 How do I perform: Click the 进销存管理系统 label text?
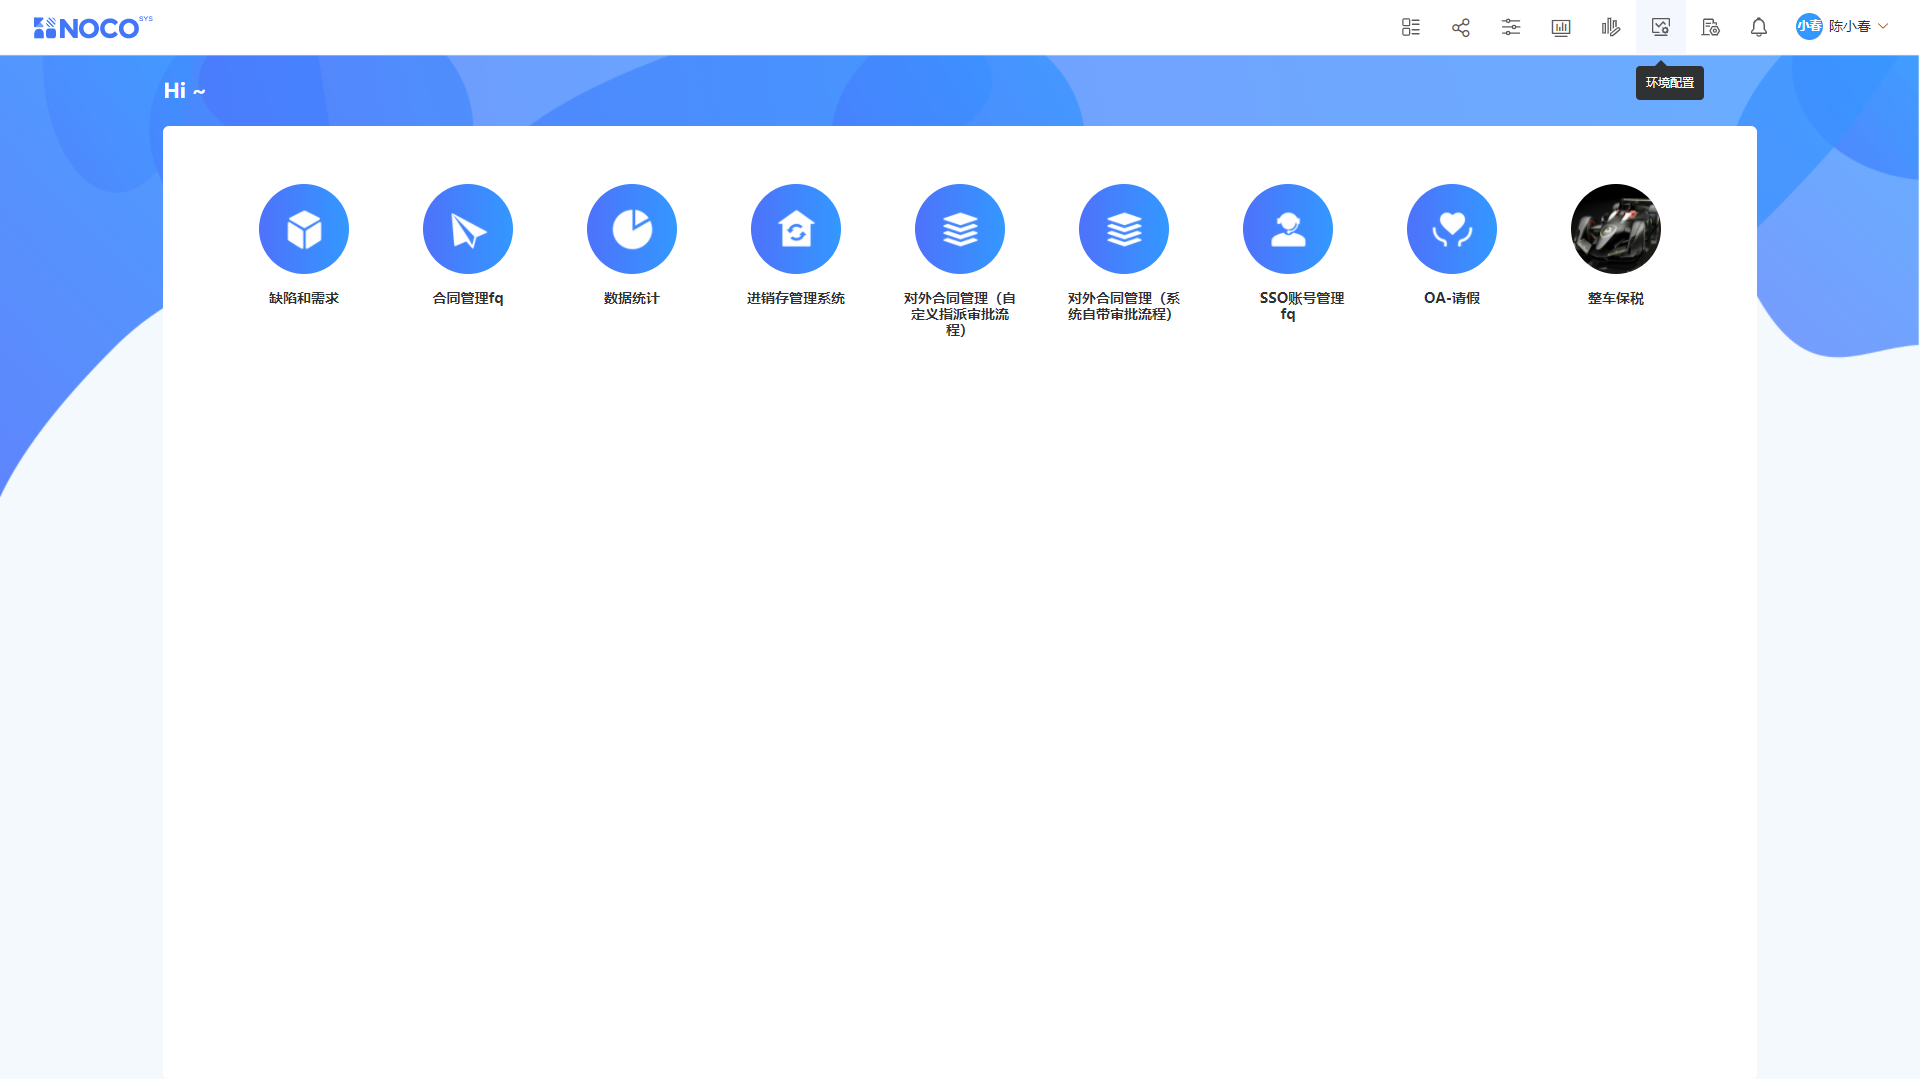(796, 298)
